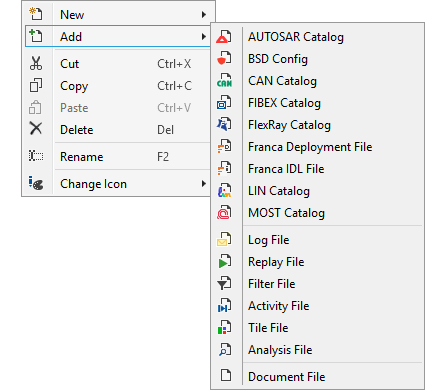Click the Add item plus page icon
This screenshot has height=390, width=425.
[x=36, y=36]
